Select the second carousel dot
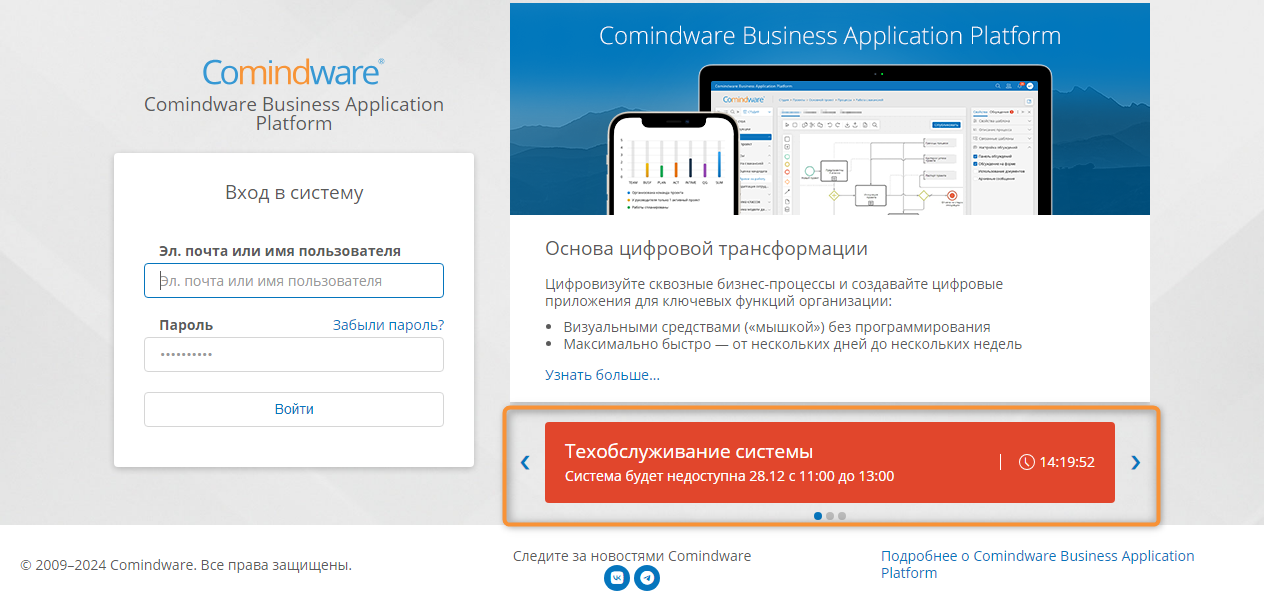This screenshot has width=1264, height=605. [830, 516]
